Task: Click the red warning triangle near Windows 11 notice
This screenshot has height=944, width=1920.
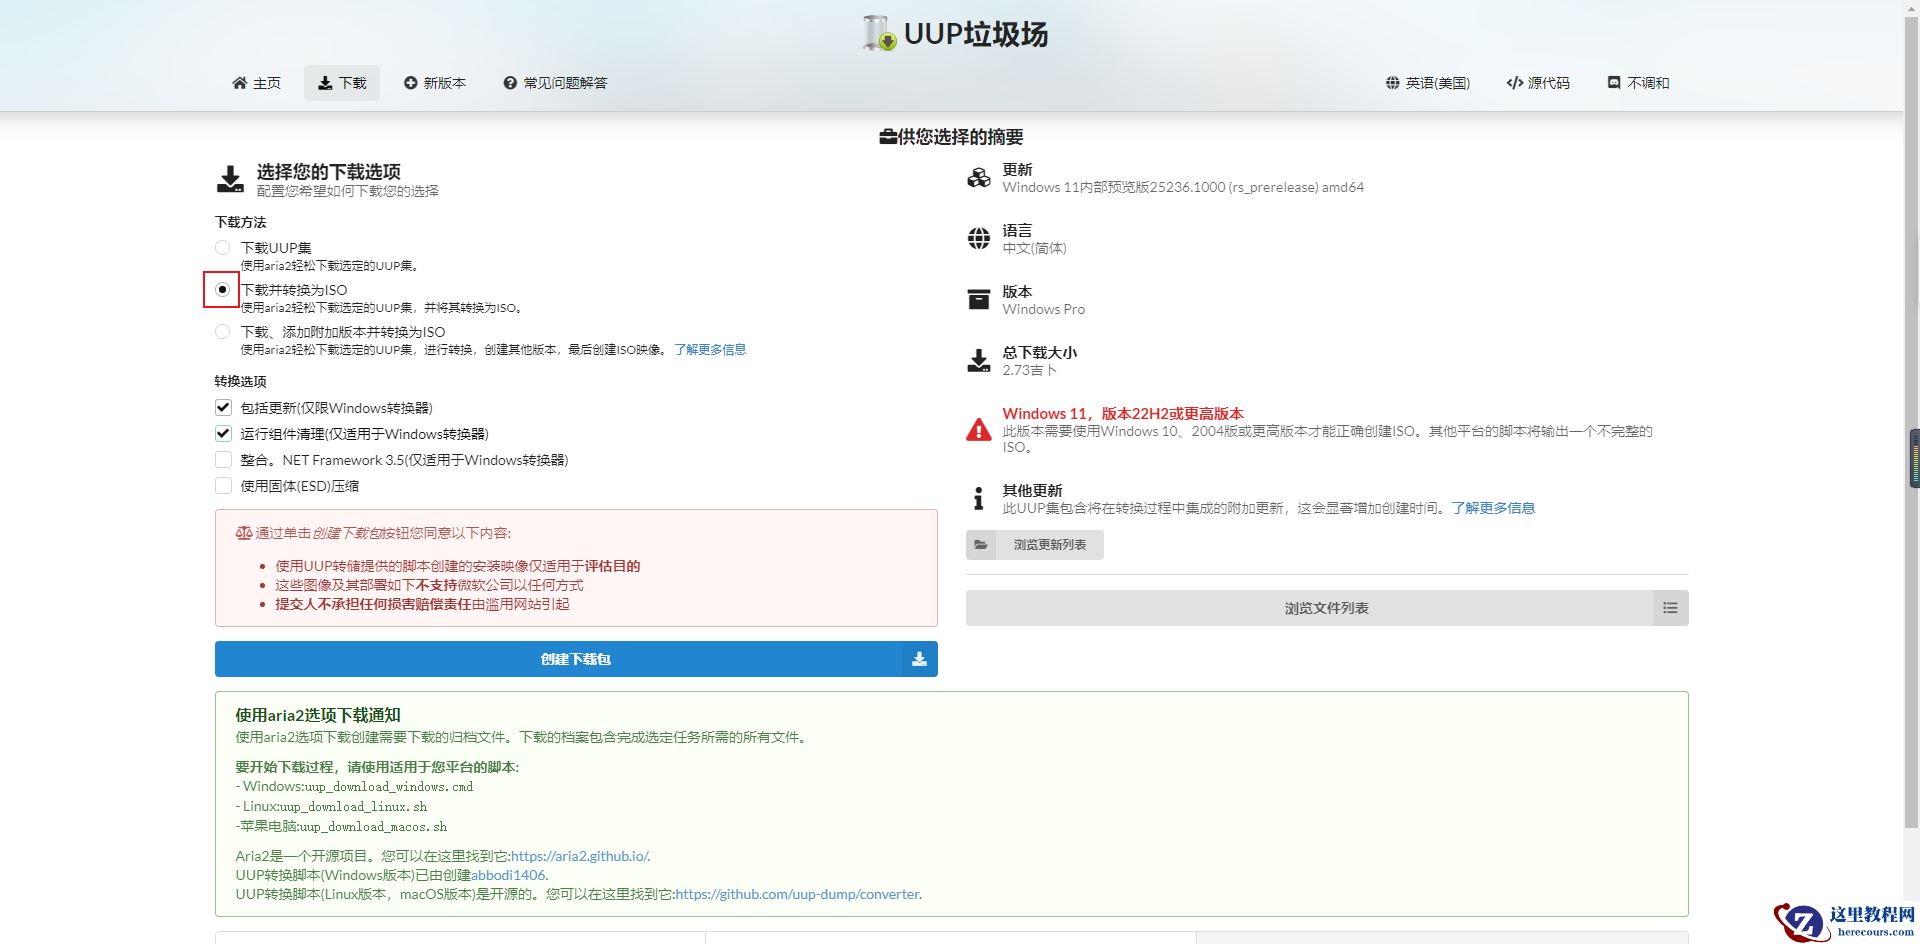Action: click(x=978, y=430)
